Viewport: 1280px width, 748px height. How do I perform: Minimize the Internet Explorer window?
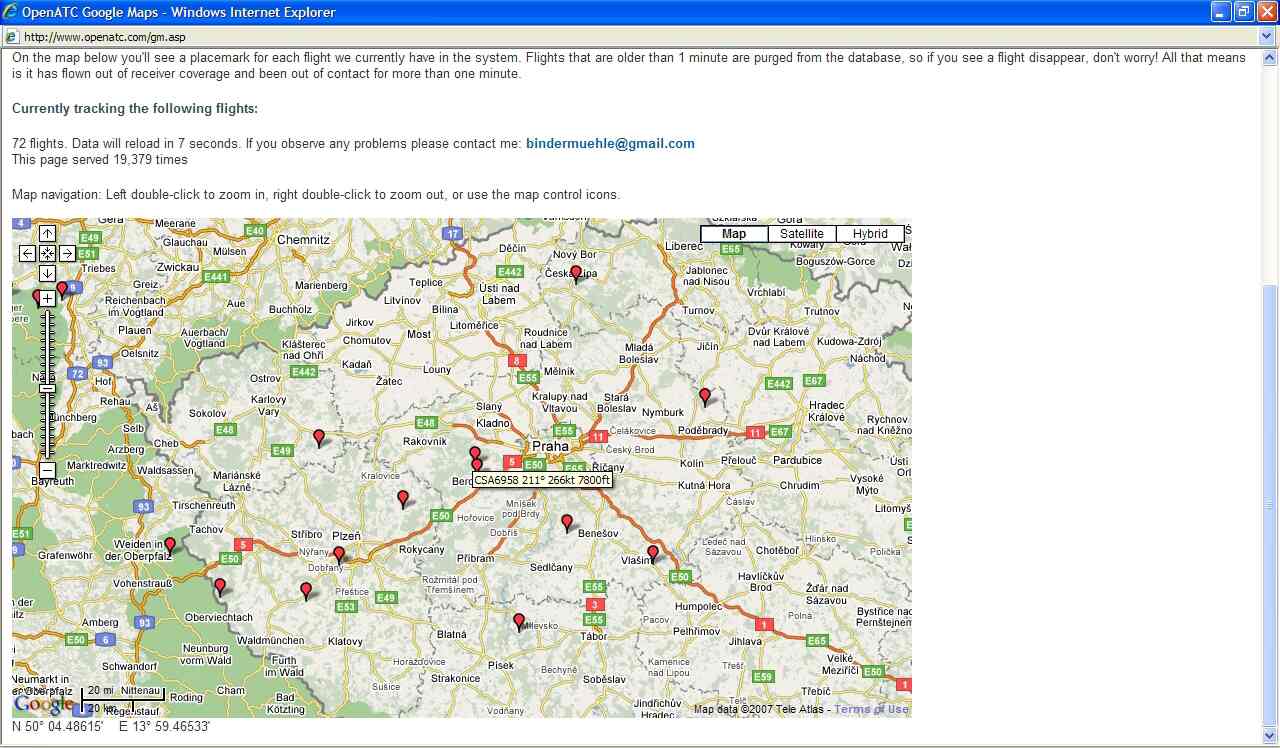[x=1221, y=12]
